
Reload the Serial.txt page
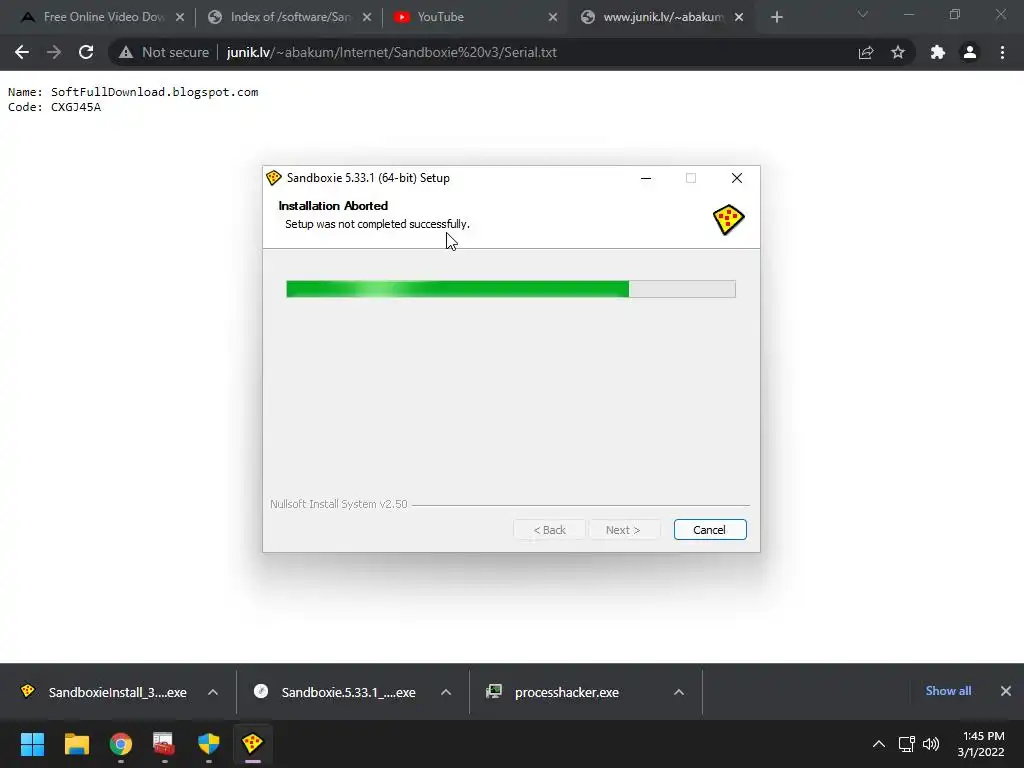[x=86, y=52]
